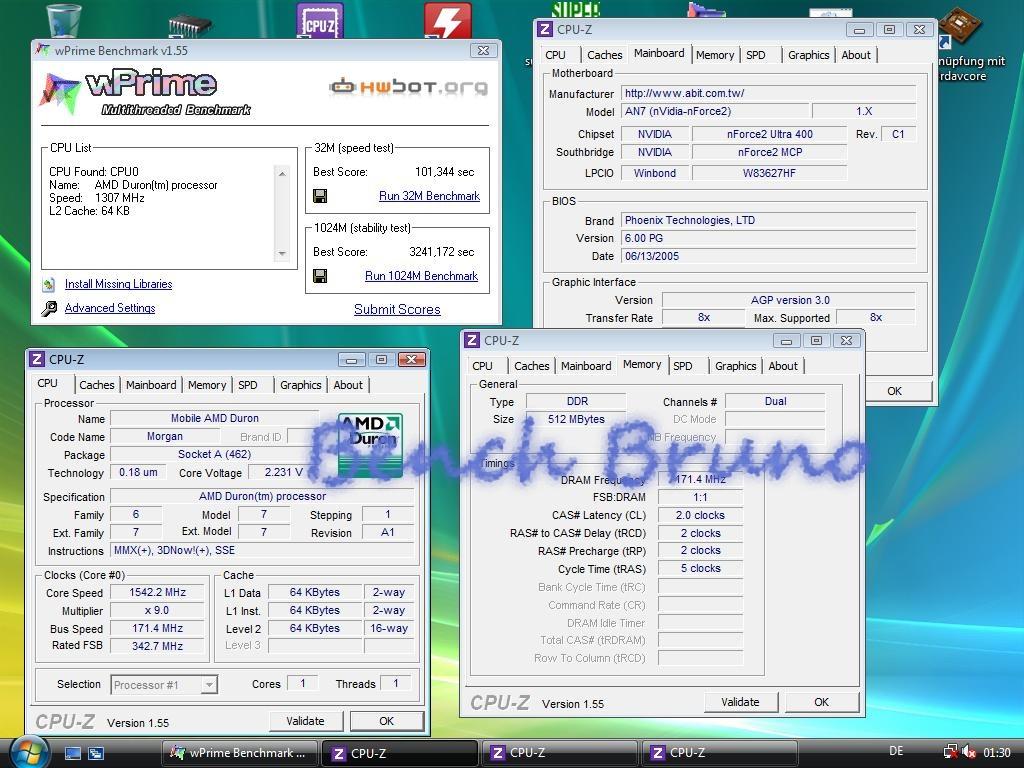Click DRAM Frequency 171.4 MHz value

click(700, 479)
